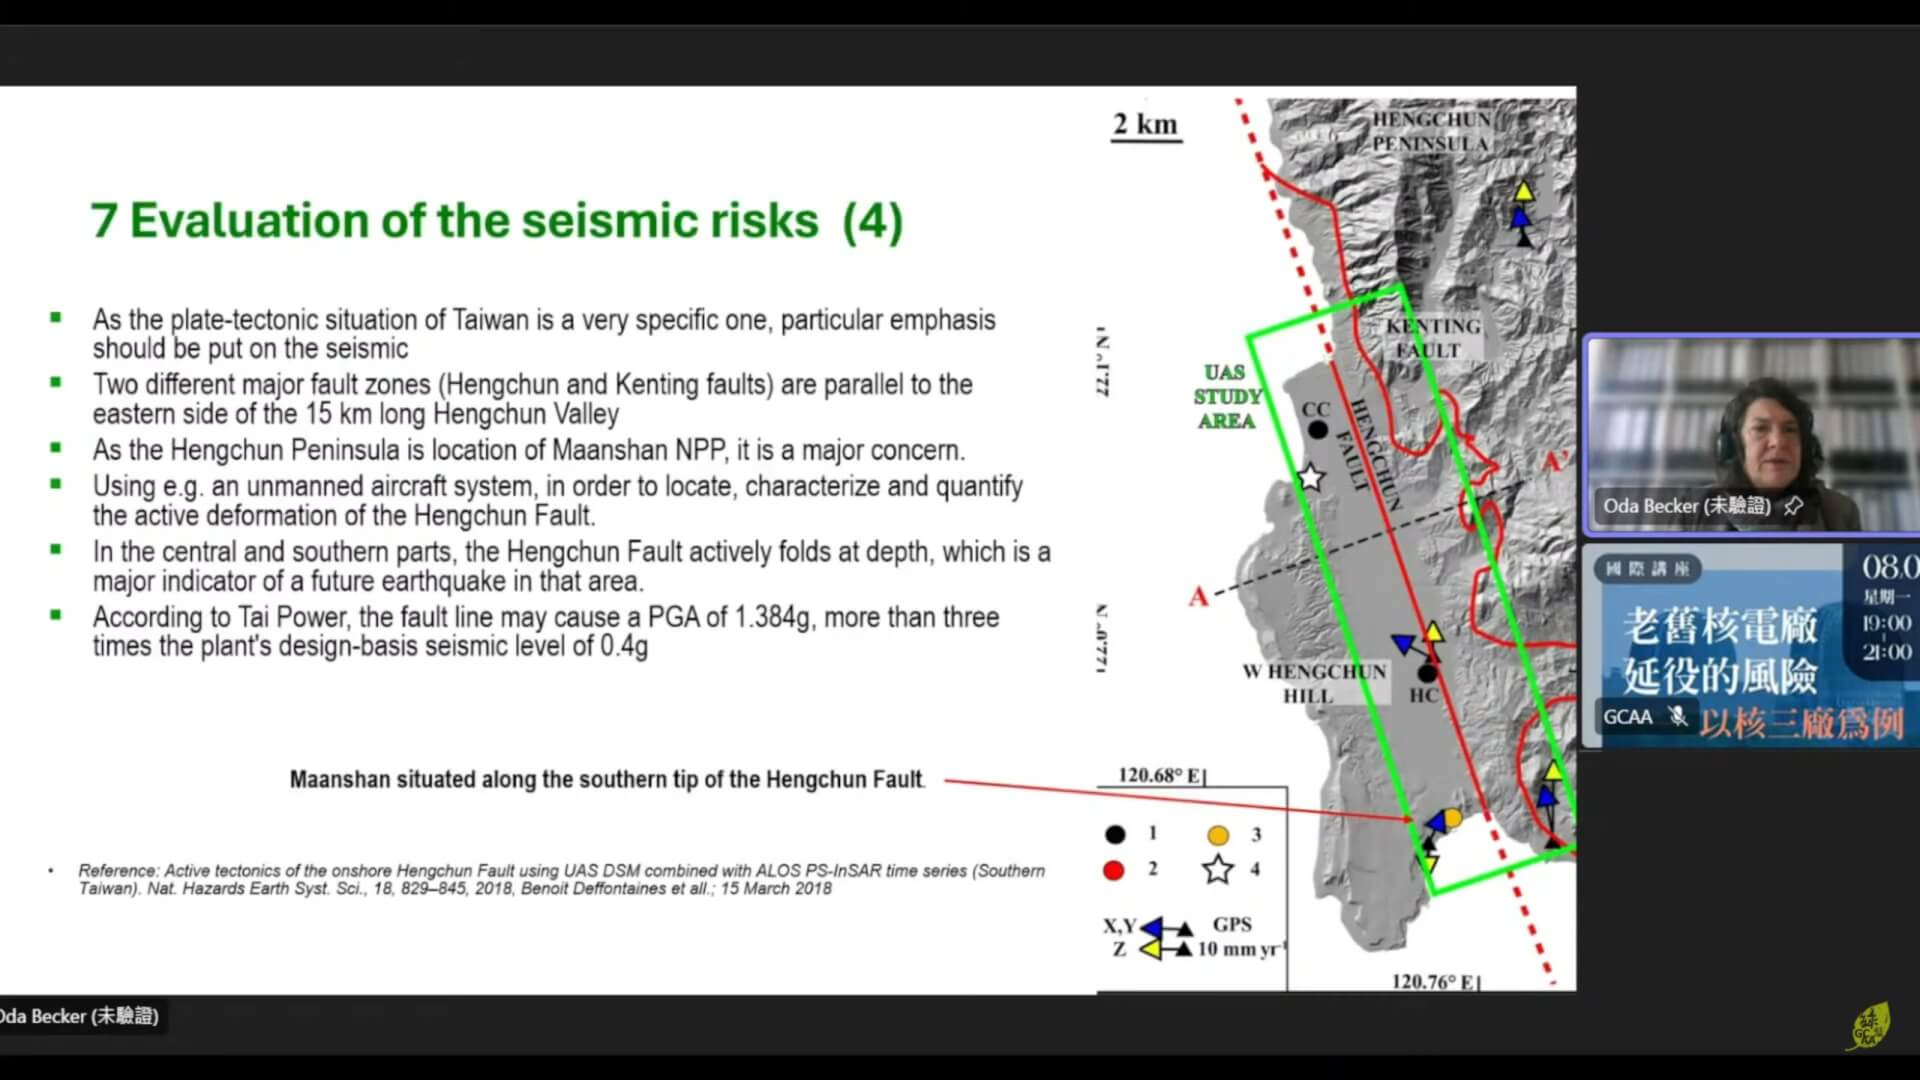Click the reference citation text below the bullets

(562, 879)
